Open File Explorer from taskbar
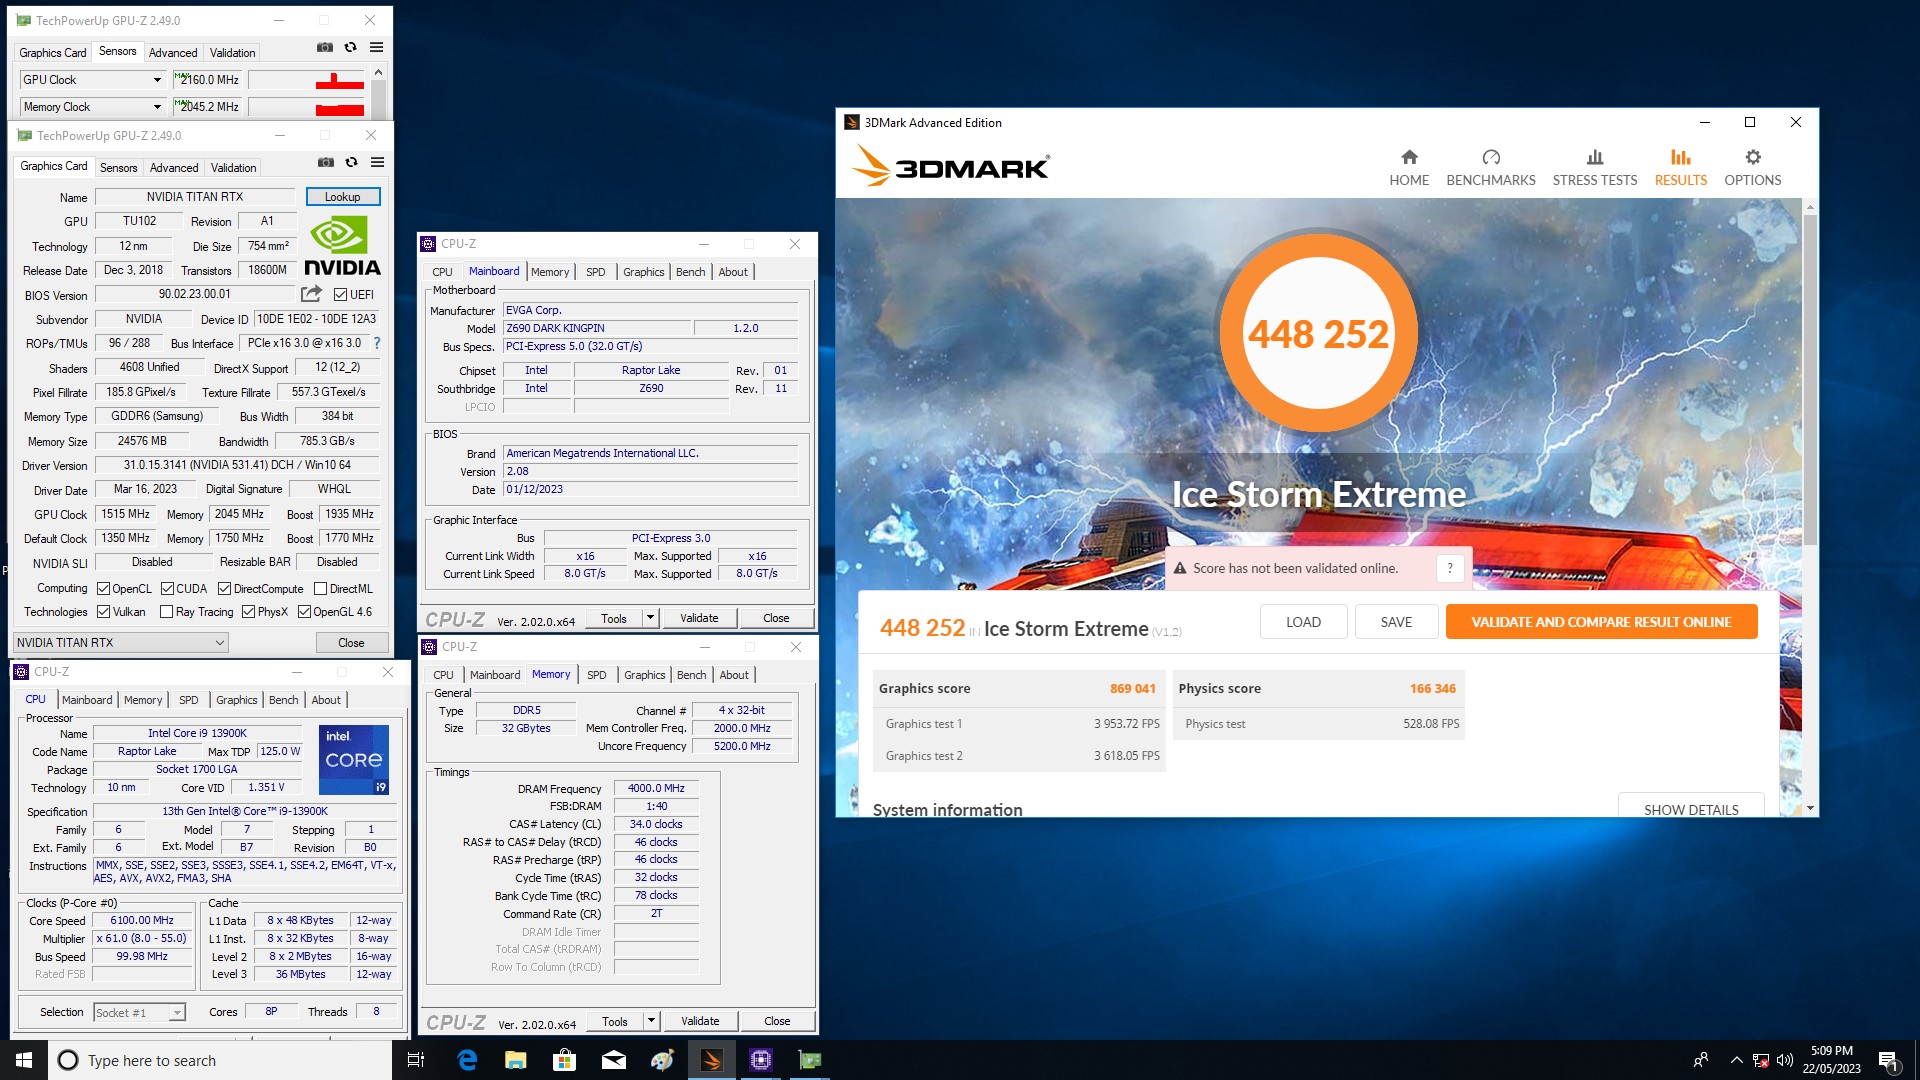Image resolution: width=1920 pixels, height=1080 pixels. [516, 1060]
